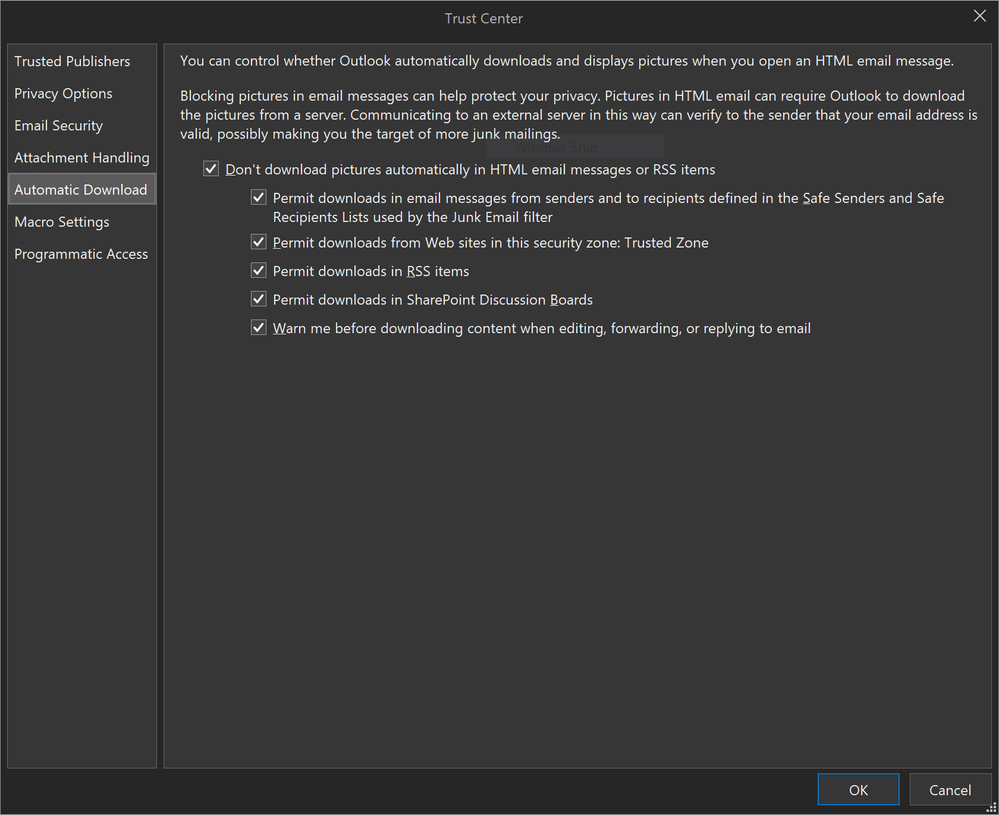Dismiss the dialog using Cancel
999x815 pixels.
coord(949,789)
